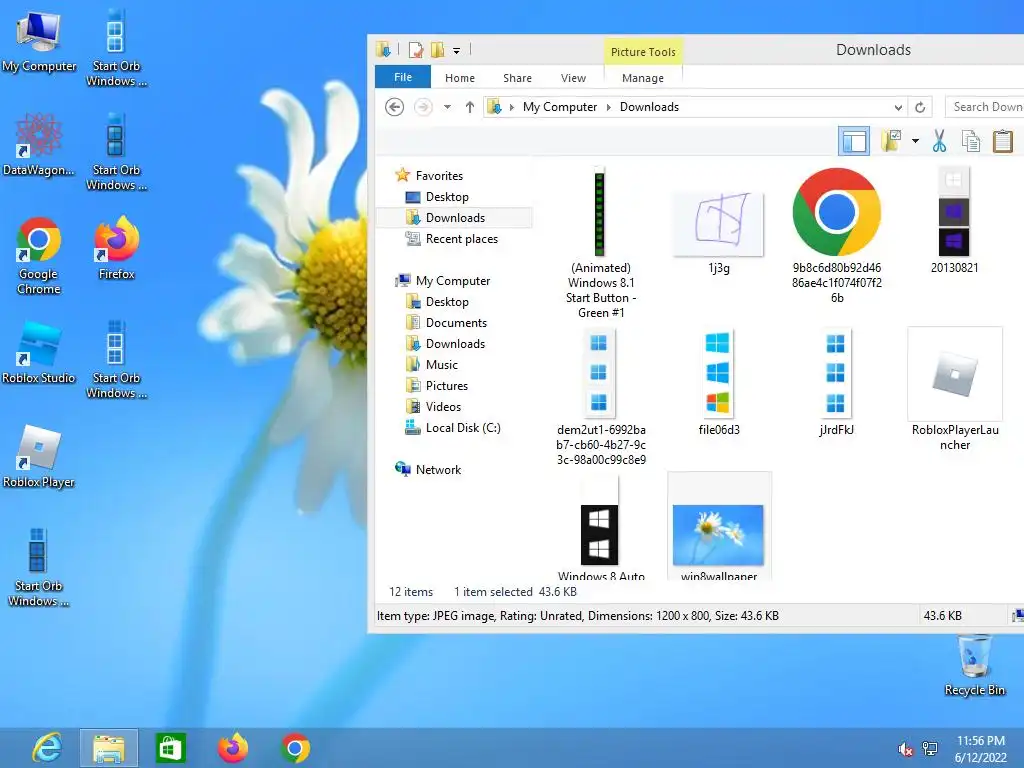Click the Forward navigation arrow
The width and height of the screenshot is (1024, 768).
click(x=423, y=106)
